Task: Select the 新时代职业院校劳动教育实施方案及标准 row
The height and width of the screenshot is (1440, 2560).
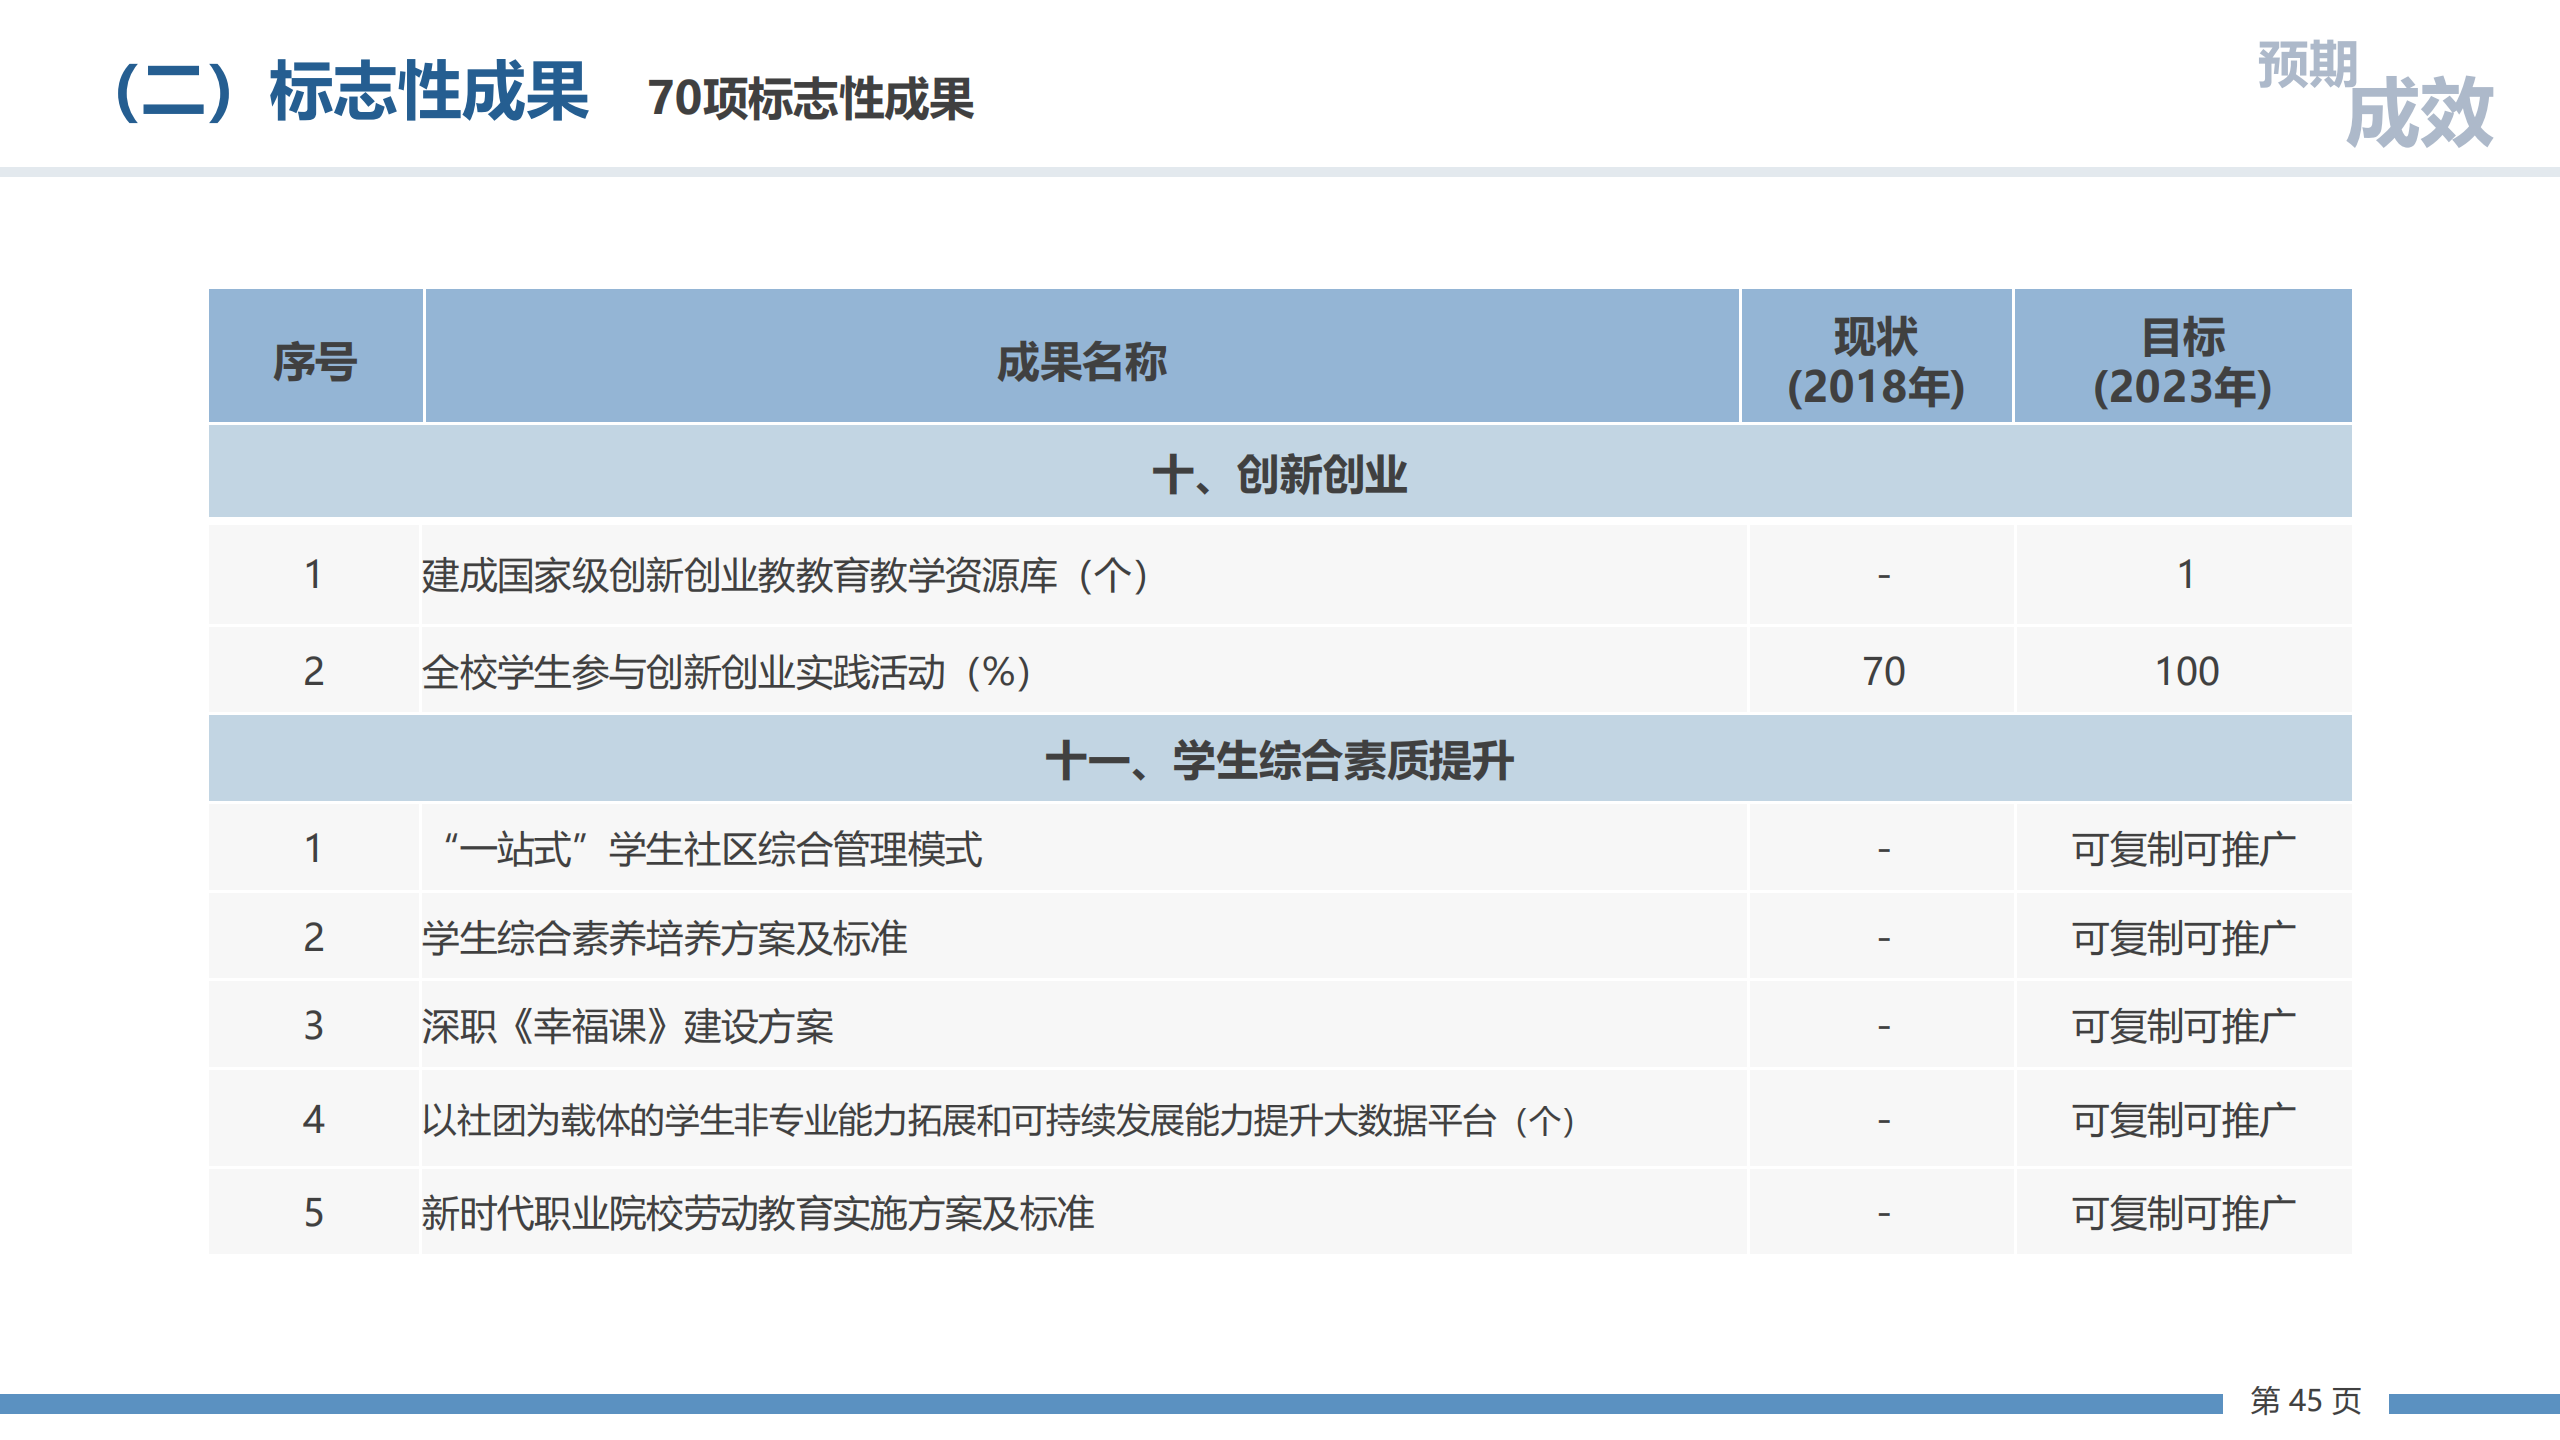Action: [x=757, y=1213]
